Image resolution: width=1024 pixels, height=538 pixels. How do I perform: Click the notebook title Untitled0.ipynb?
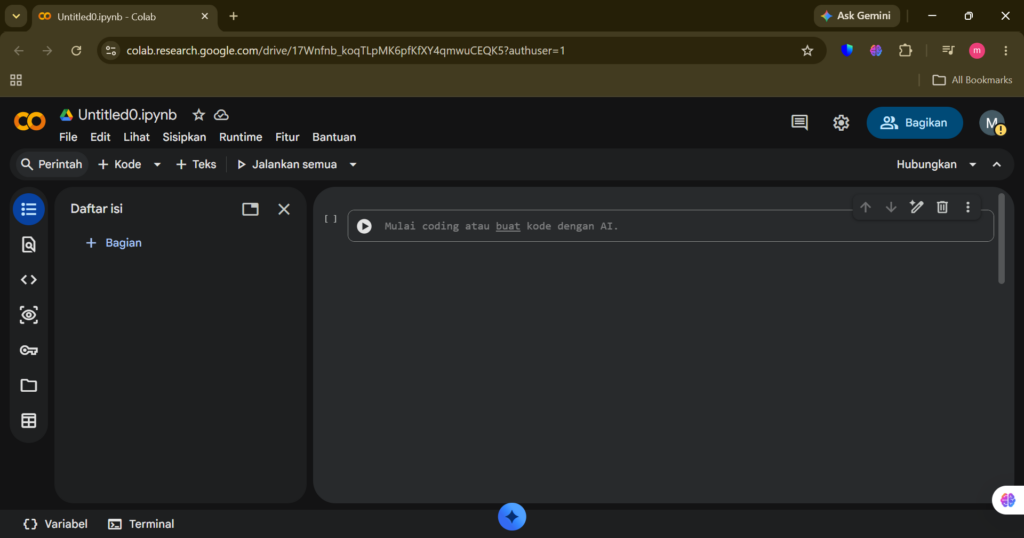(x=127, y=115)
